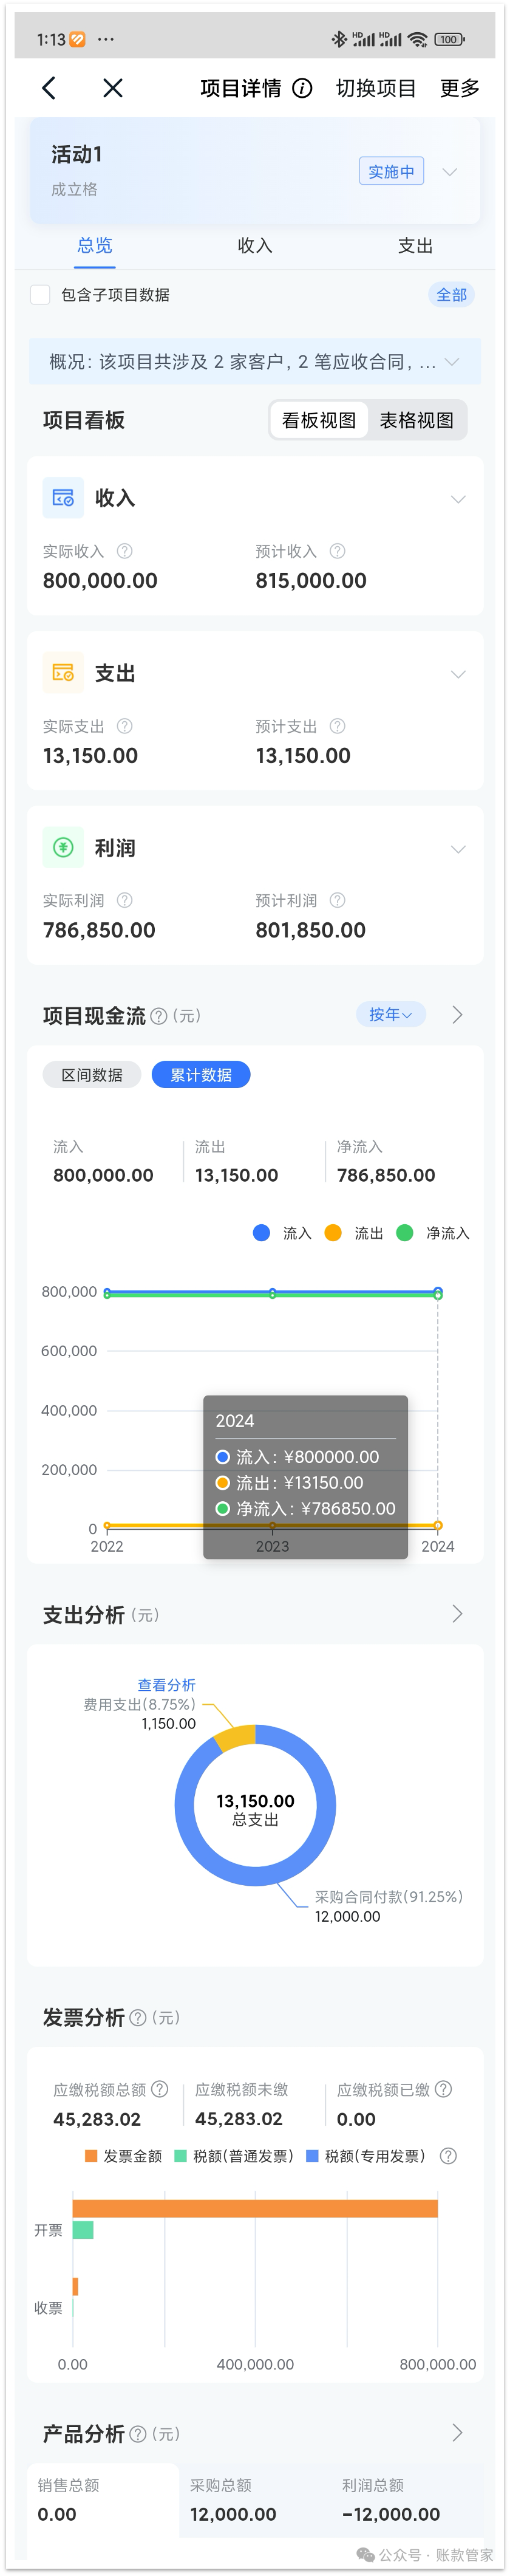
Task: Click the 支出 card icon
Action: [x=63, y=673]
